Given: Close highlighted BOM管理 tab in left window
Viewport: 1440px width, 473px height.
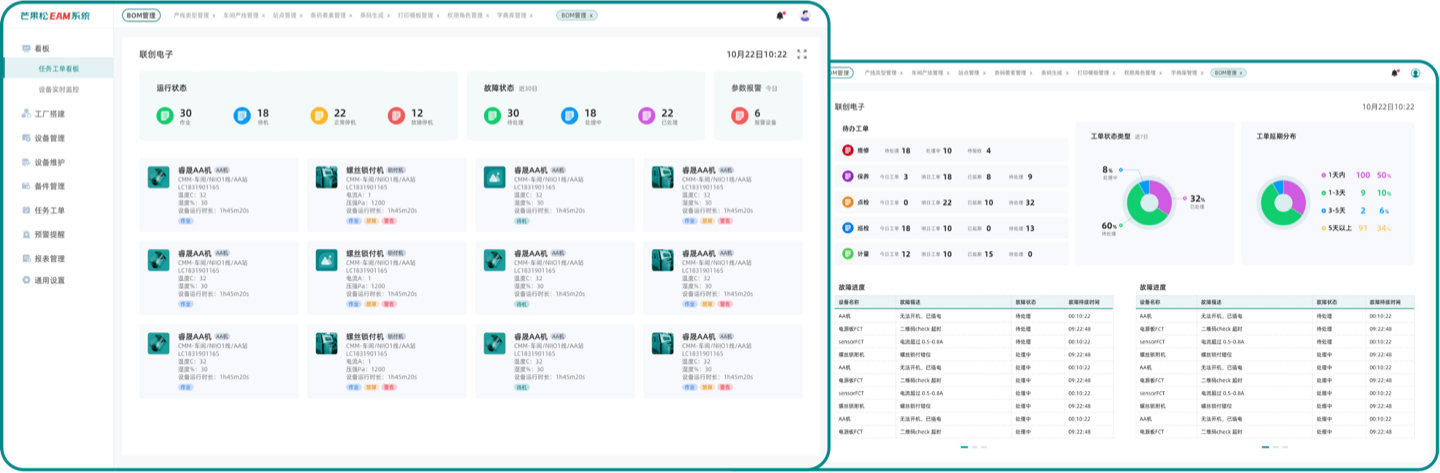Looking at the screenshot, I should coord(591,16).
